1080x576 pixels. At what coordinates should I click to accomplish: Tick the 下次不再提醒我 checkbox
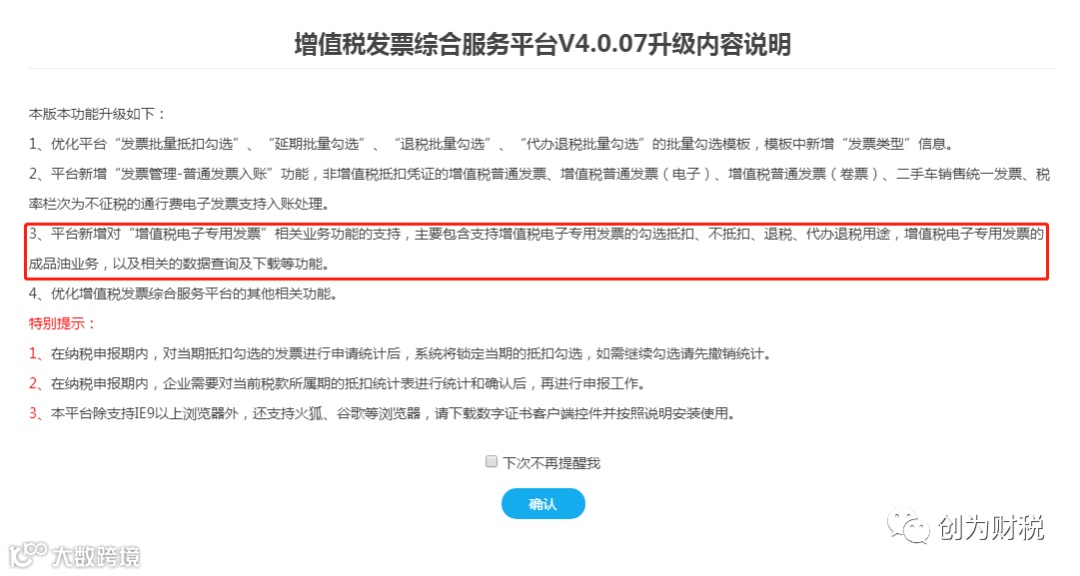point(491,462)
